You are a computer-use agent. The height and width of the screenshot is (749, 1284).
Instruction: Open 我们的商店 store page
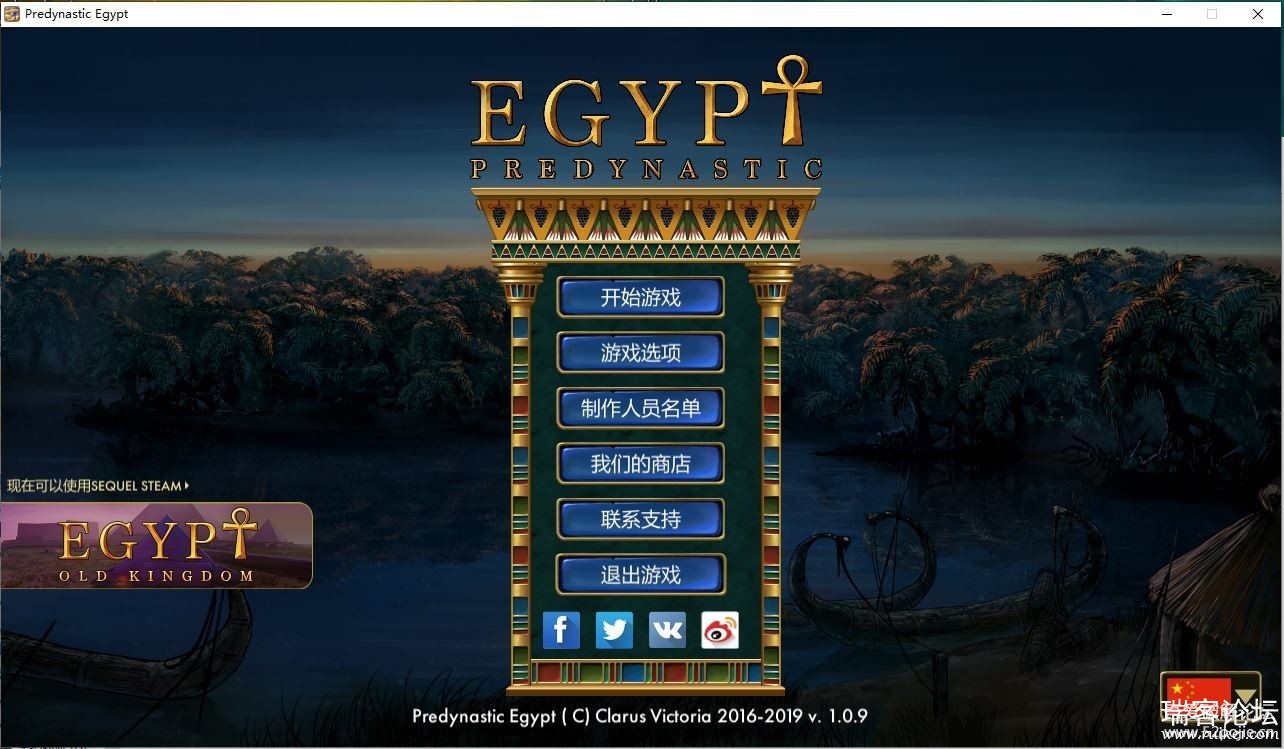pos(640,464)
